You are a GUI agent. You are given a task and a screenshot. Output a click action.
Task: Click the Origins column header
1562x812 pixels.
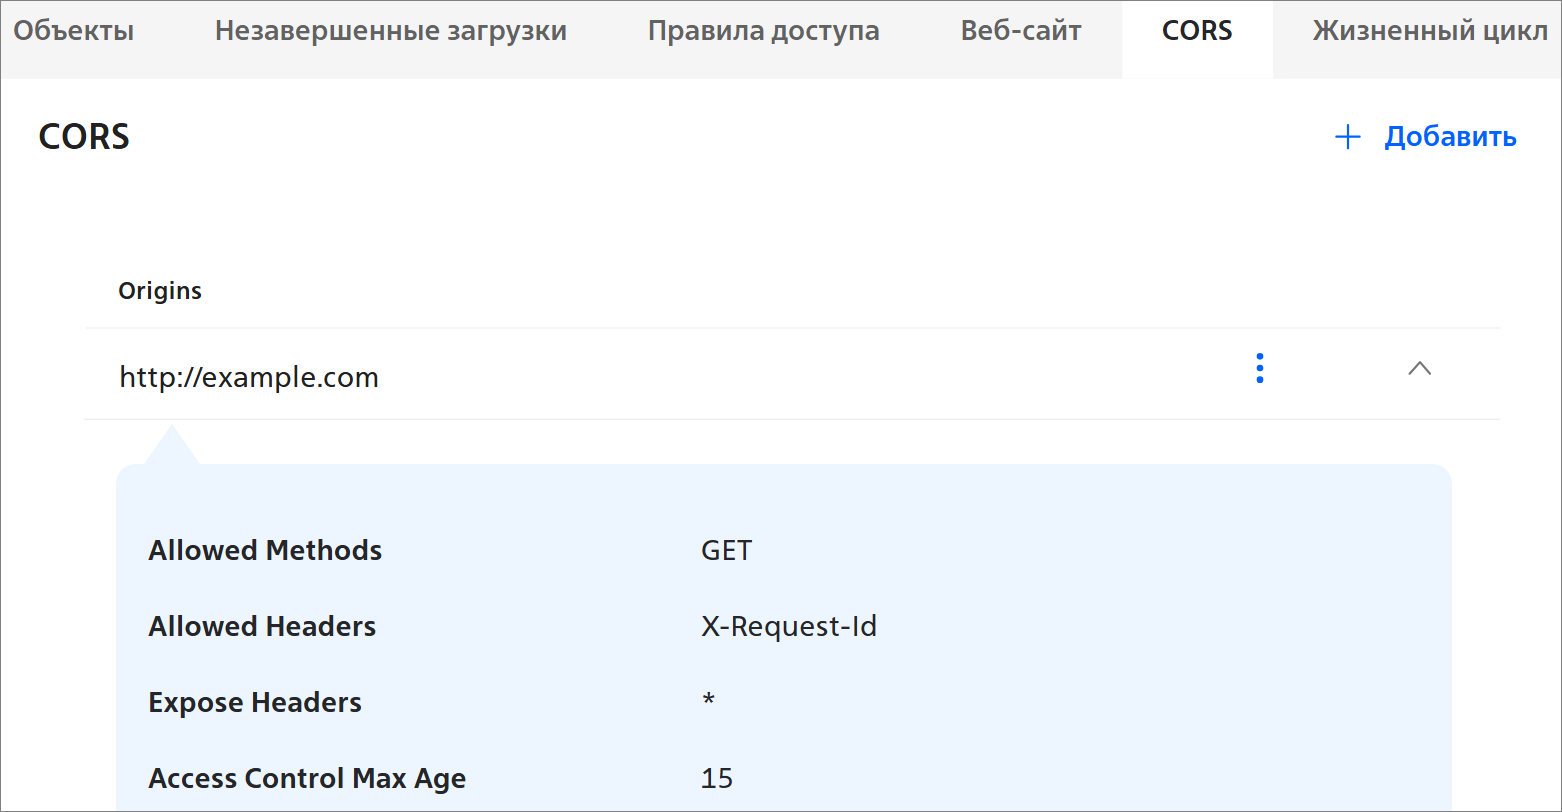coord(160,291)
